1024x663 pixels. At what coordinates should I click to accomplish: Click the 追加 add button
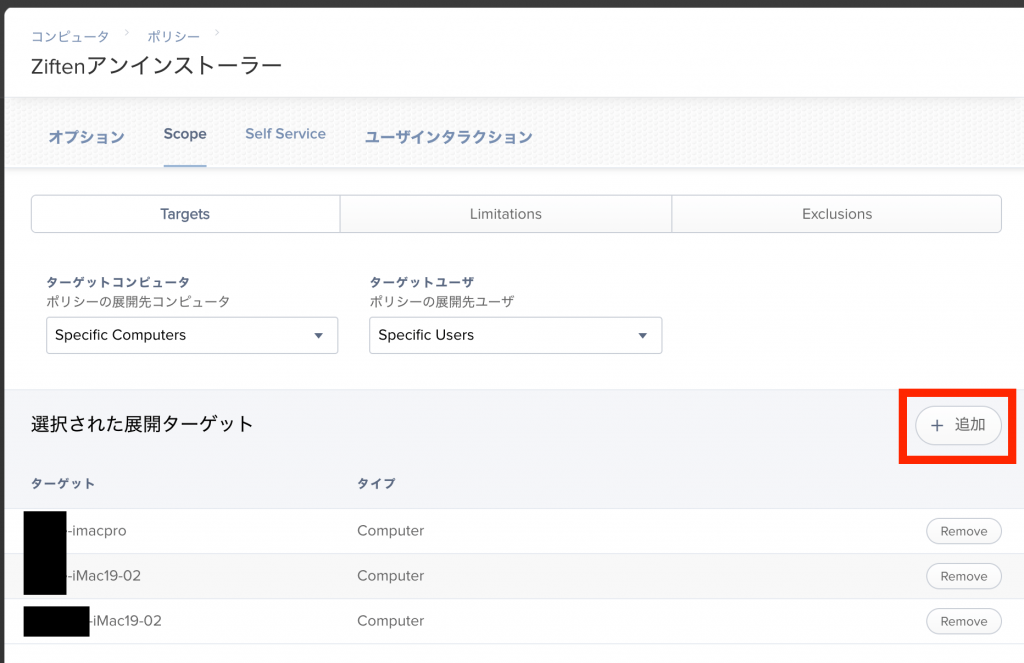click(958, 425)
